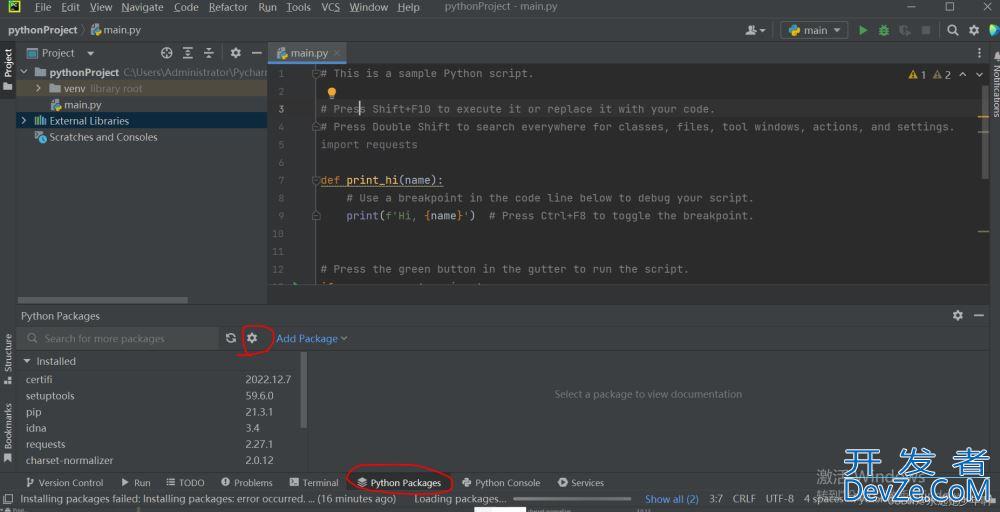Open the main run configuration dropdown
This screenshot has width=1000, height=512.
814,30
